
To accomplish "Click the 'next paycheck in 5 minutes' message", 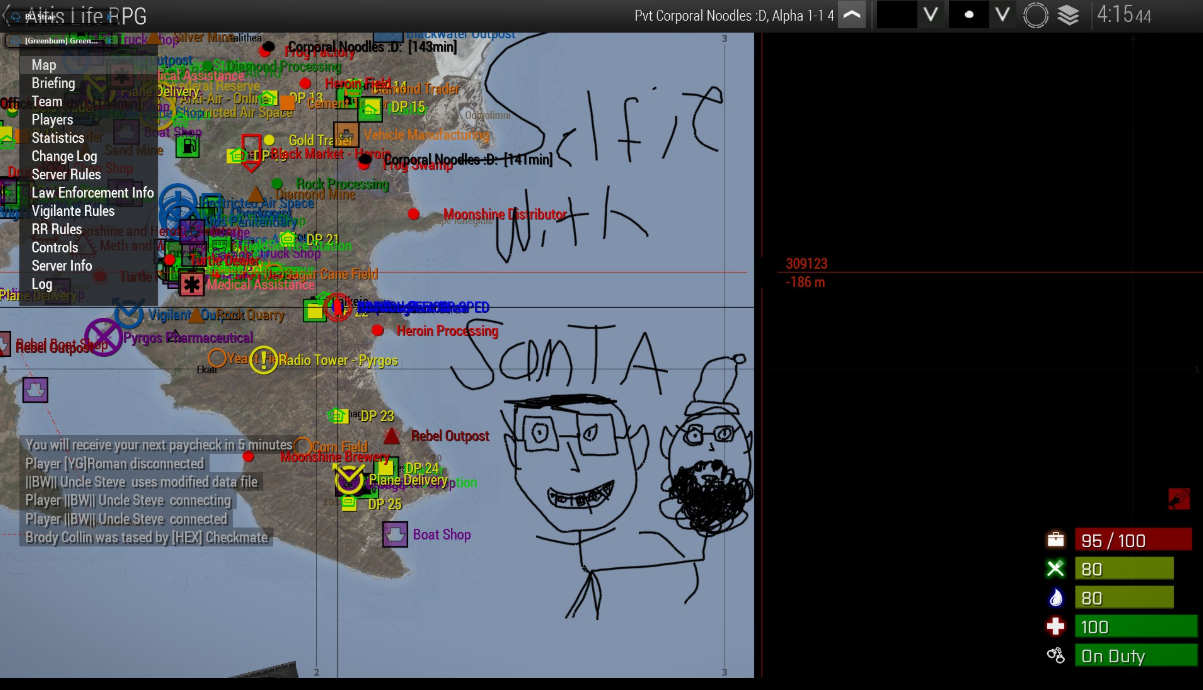I will click(x=159, y=445).
